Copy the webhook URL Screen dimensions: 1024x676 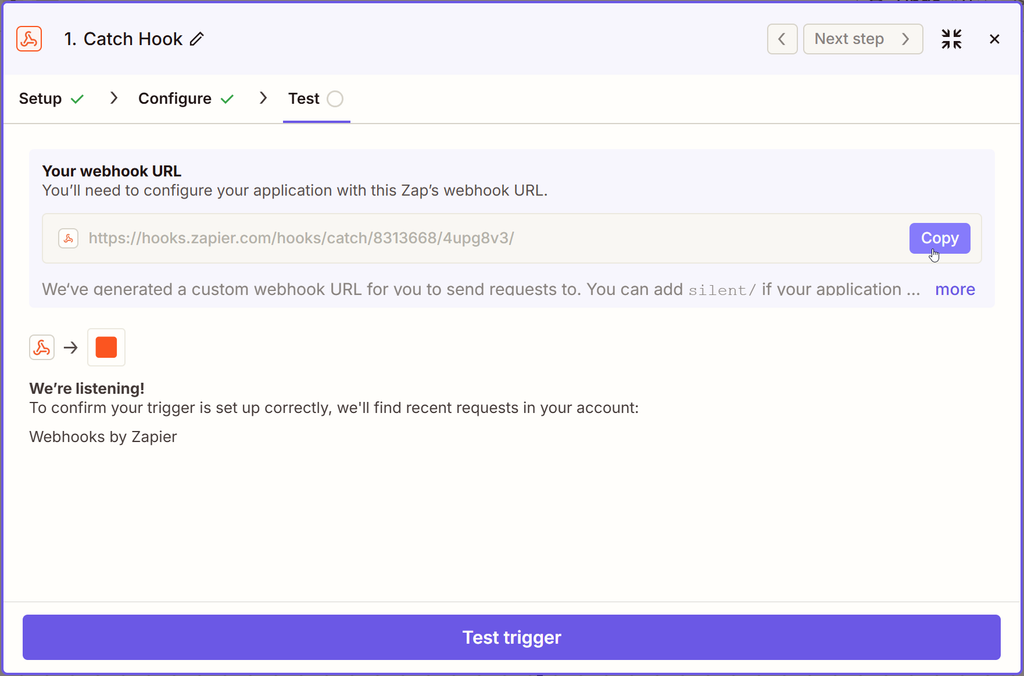(x=940, y=238)
